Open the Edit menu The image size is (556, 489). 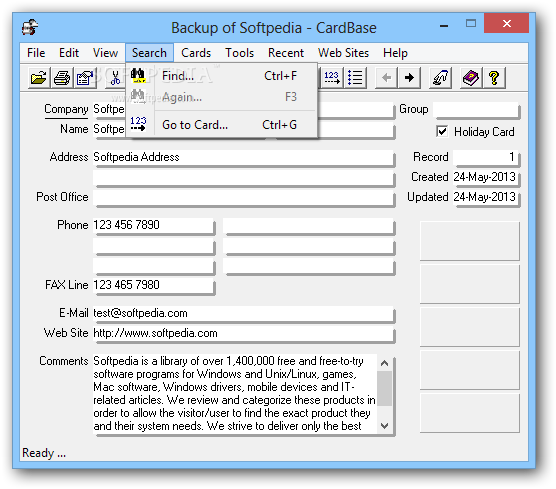pyautogui.click(x=69, y=53)
